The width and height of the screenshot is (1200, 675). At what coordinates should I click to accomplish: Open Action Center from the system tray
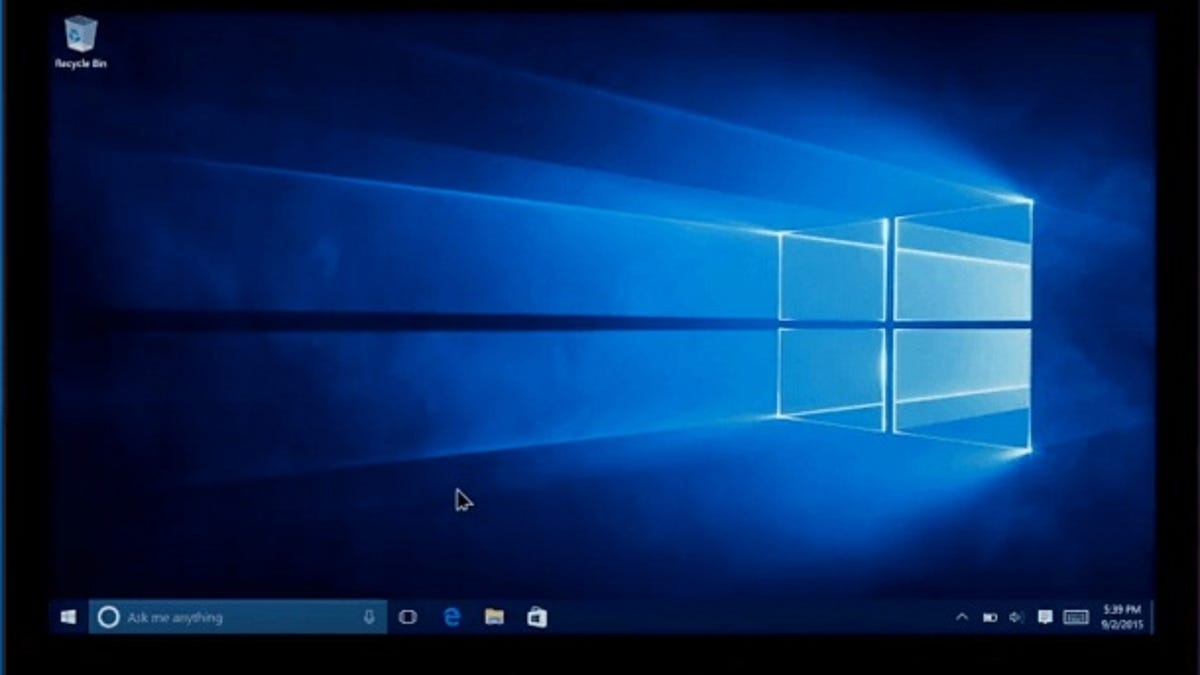coord(1046,617)
